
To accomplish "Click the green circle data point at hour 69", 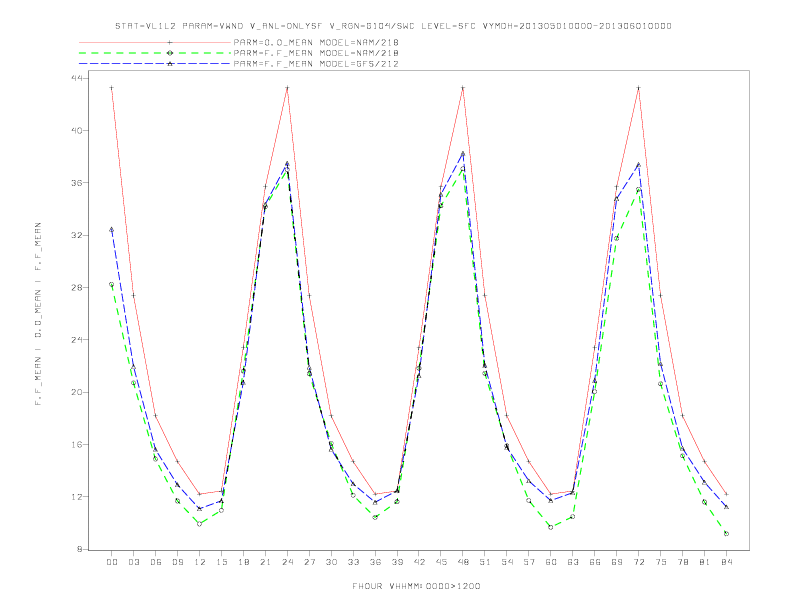I will (x=617, y=238).
